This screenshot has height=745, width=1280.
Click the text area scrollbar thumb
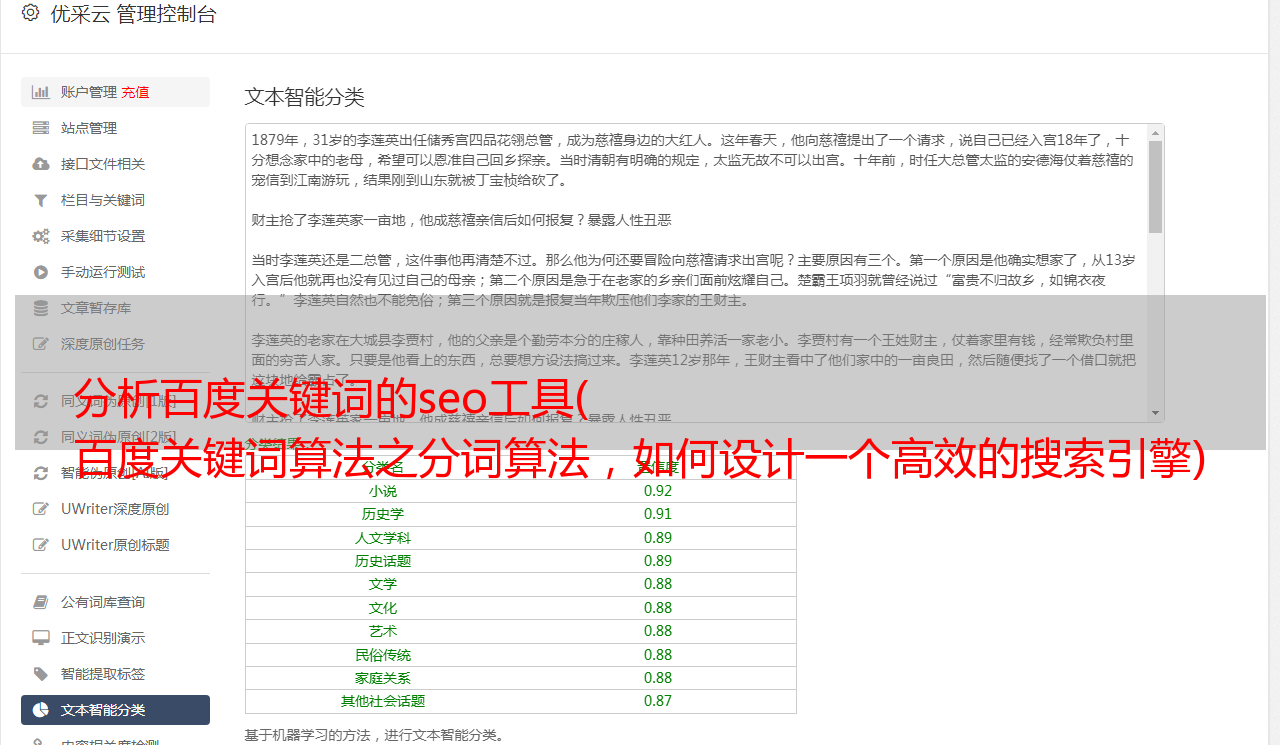[1156, 186]
